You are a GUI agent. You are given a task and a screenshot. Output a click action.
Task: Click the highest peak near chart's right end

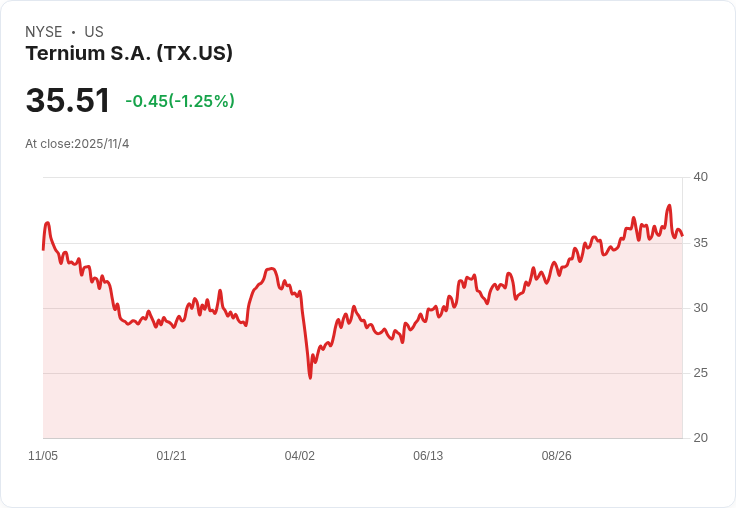669,206
